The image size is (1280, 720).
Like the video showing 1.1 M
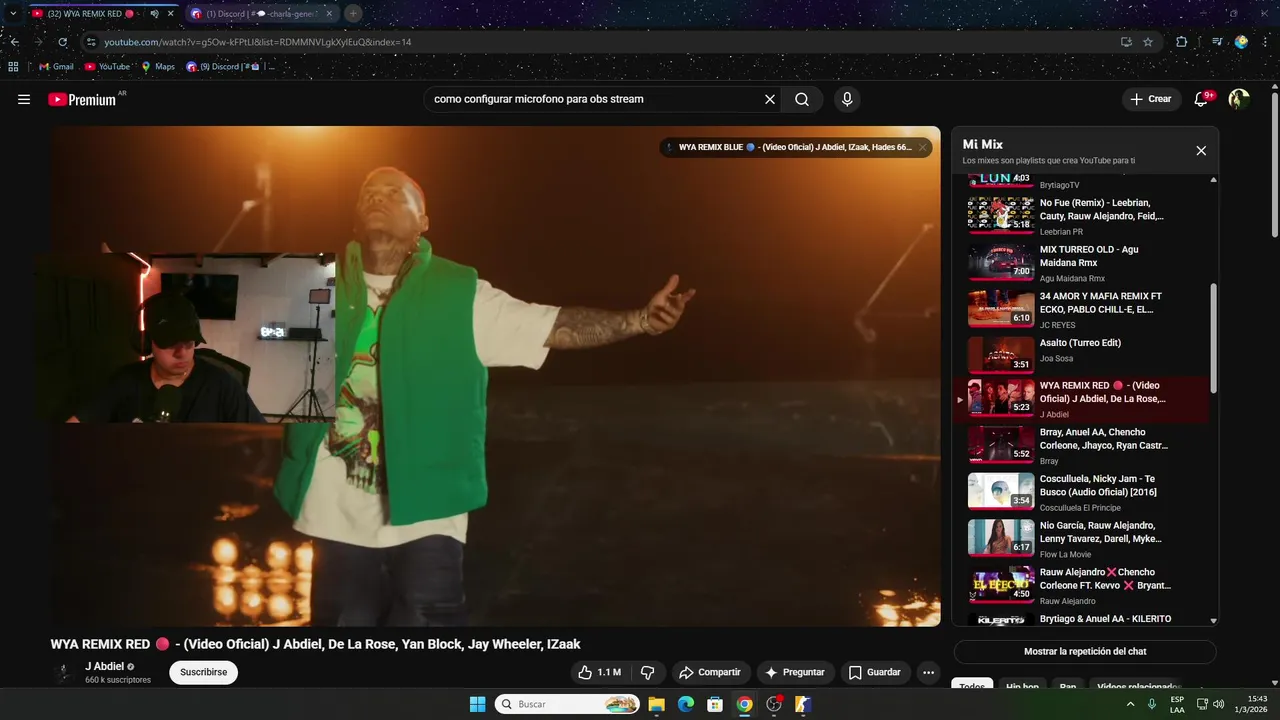599,672
